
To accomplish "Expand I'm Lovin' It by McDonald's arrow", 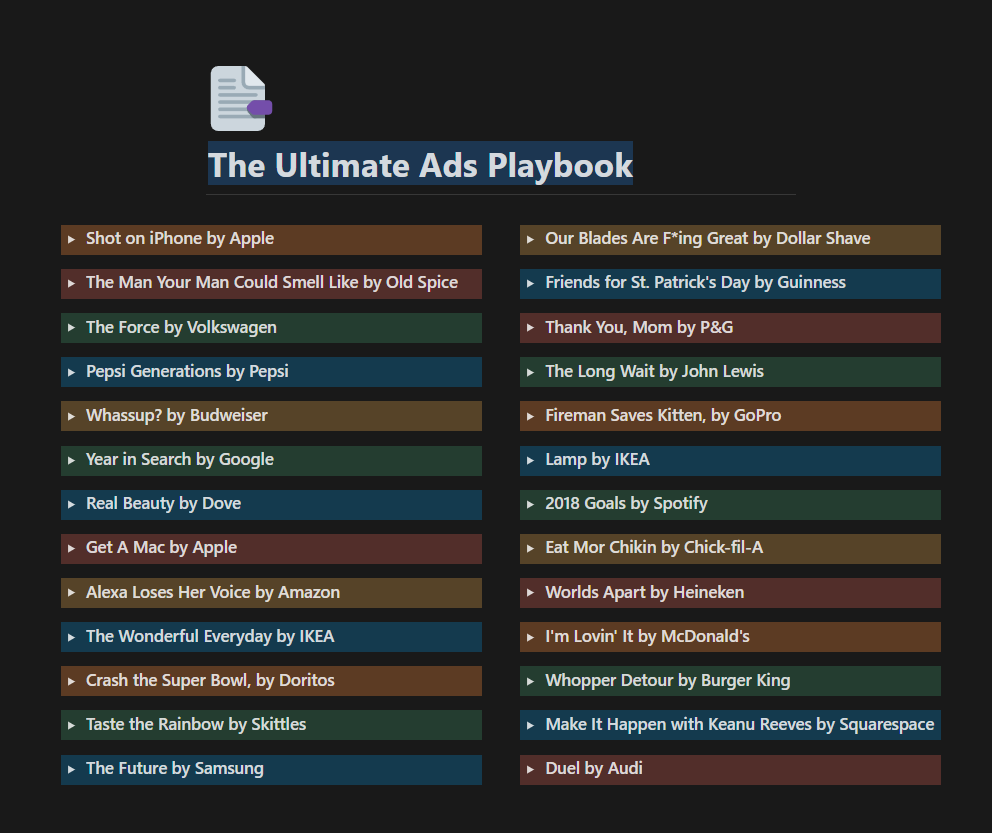I will pos(531,637).
